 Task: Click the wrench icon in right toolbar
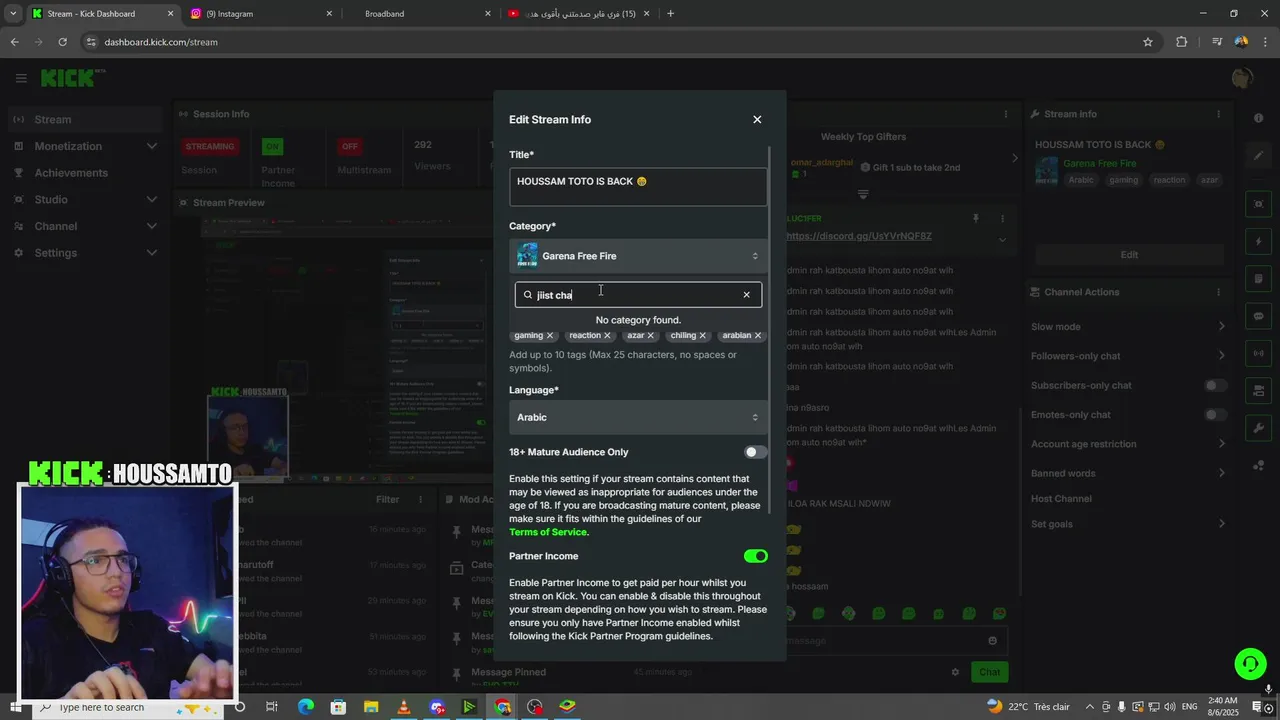[1259, 428]
